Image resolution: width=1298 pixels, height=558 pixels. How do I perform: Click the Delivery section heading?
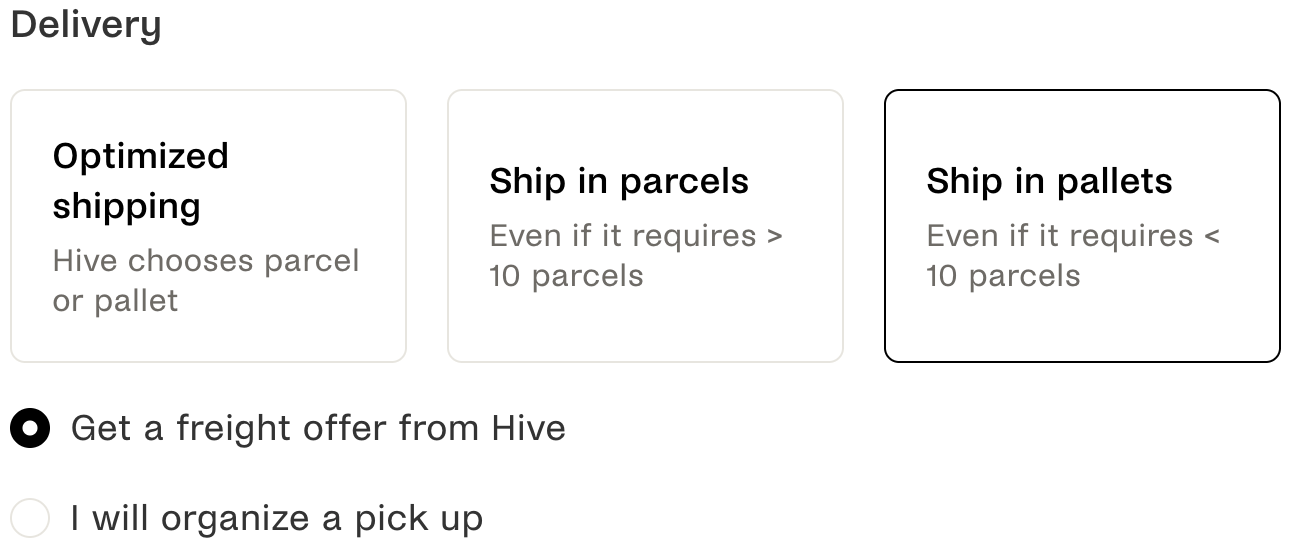pyautogui.click(x=86, y=26)
